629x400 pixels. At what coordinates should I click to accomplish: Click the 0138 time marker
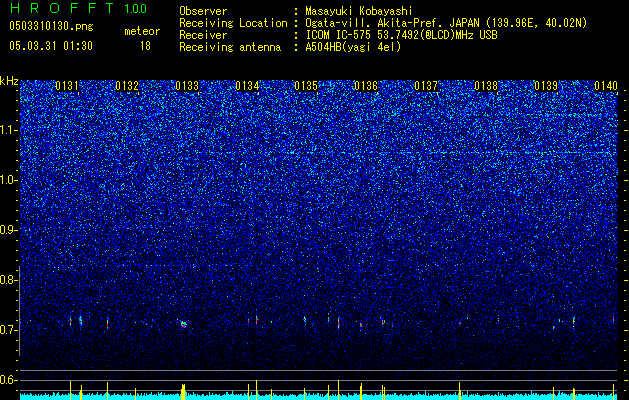[486, 86]
